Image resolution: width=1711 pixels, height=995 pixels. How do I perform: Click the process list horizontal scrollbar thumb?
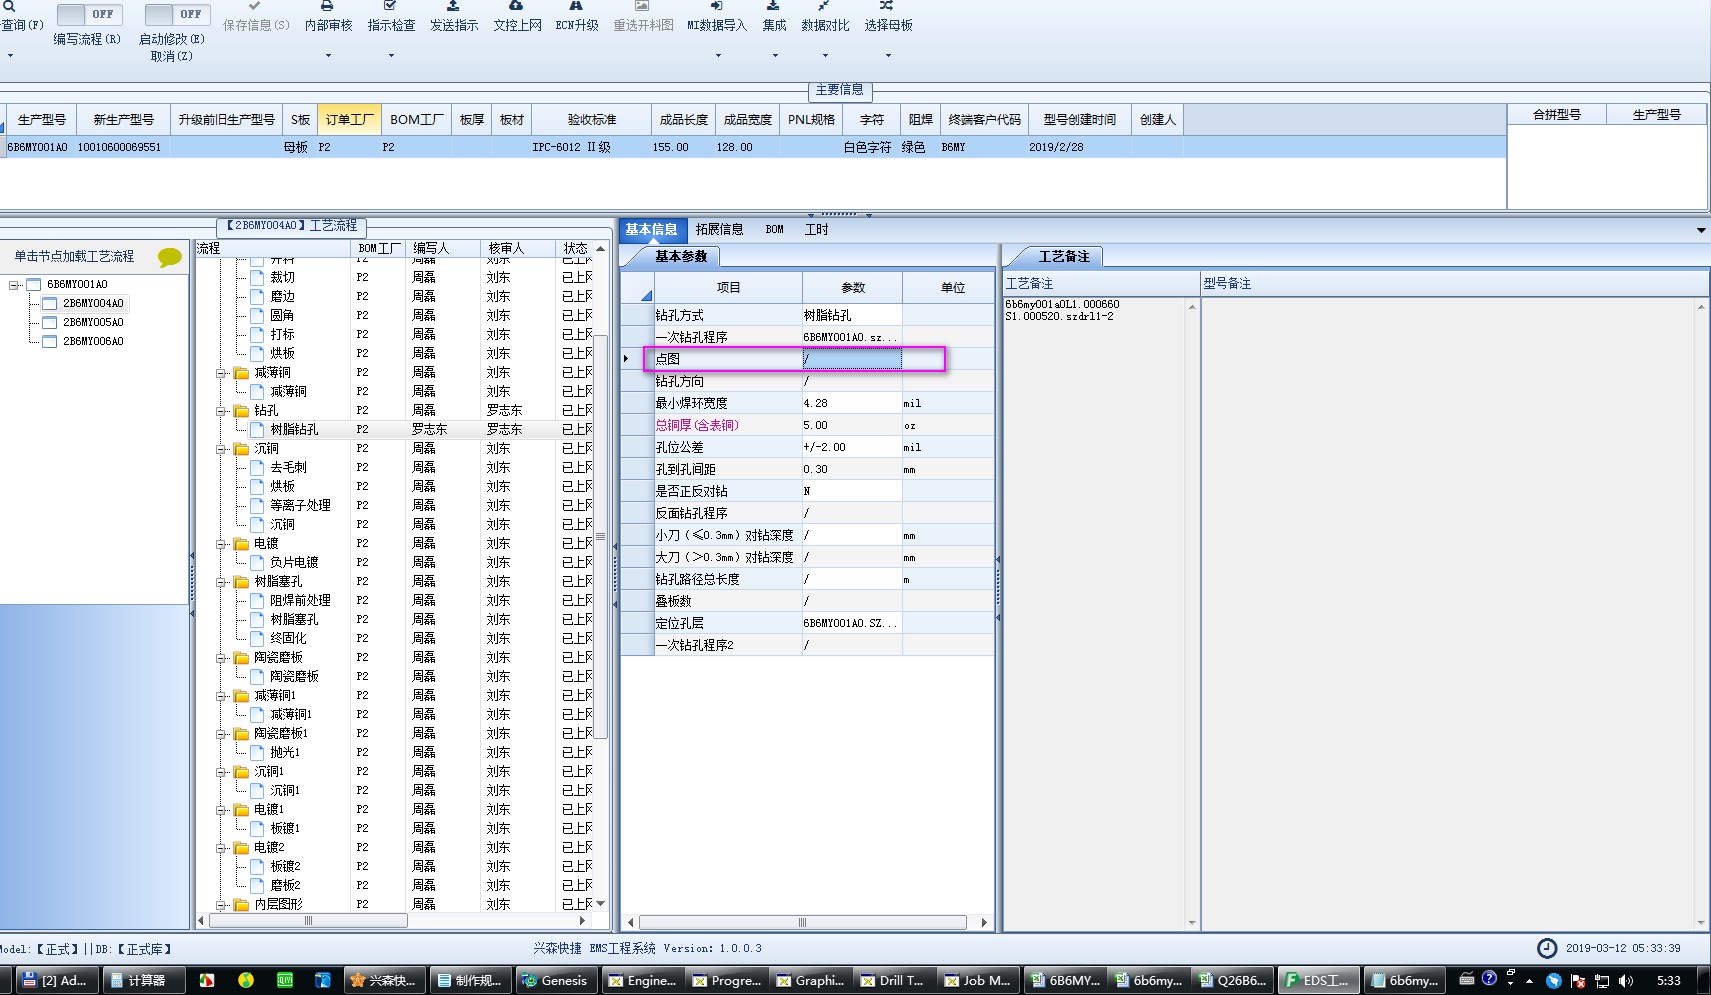click(x=308, y=920)
